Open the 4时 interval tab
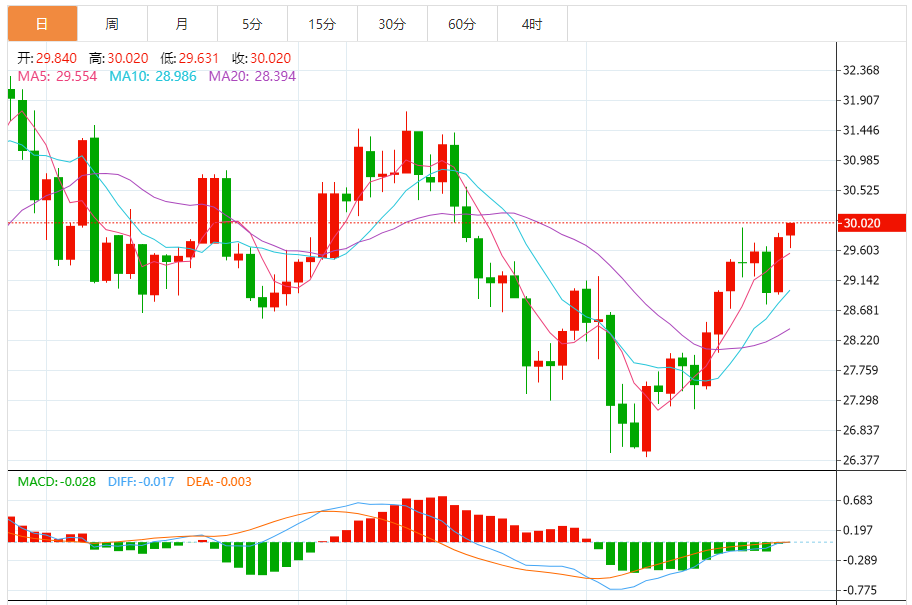This screenshot has width=912, height=605. pyautogui.click(x=532, y=24)
